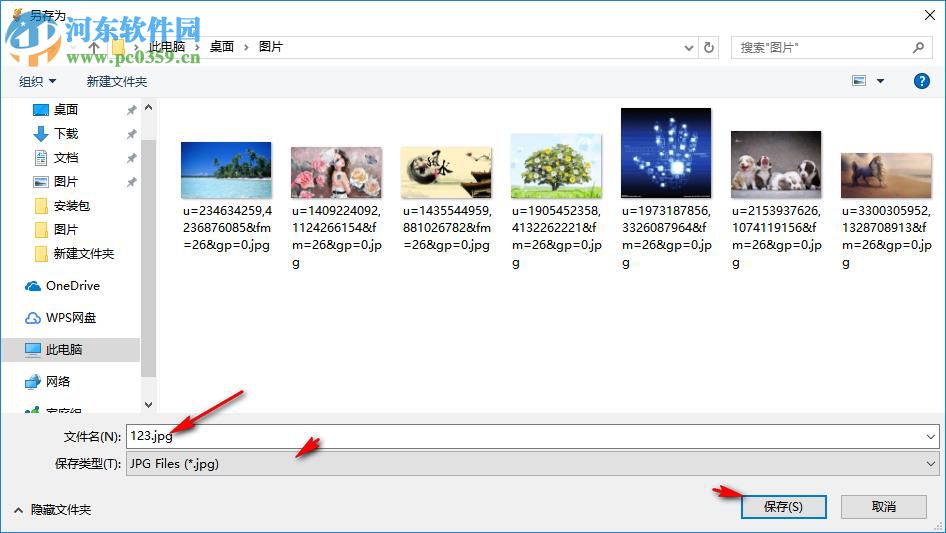This screenshot has width=946, height=533.
Task: Click 此电脑 in the address breadcrumb
Action: click(167, 47)
